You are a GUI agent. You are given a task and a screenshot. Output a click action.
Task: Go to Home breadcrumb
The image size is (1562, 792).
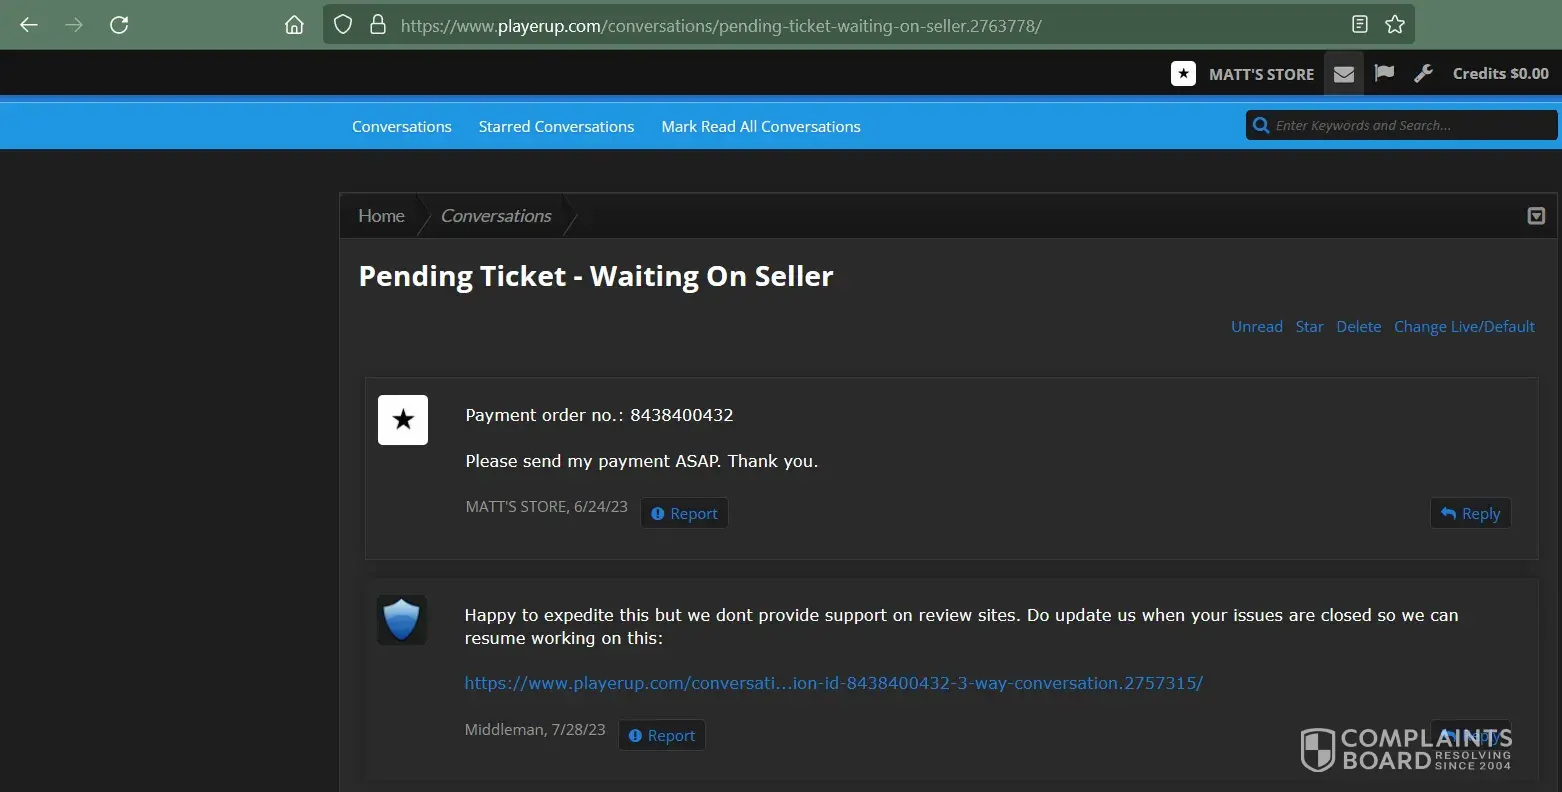[x=381, y=216]
